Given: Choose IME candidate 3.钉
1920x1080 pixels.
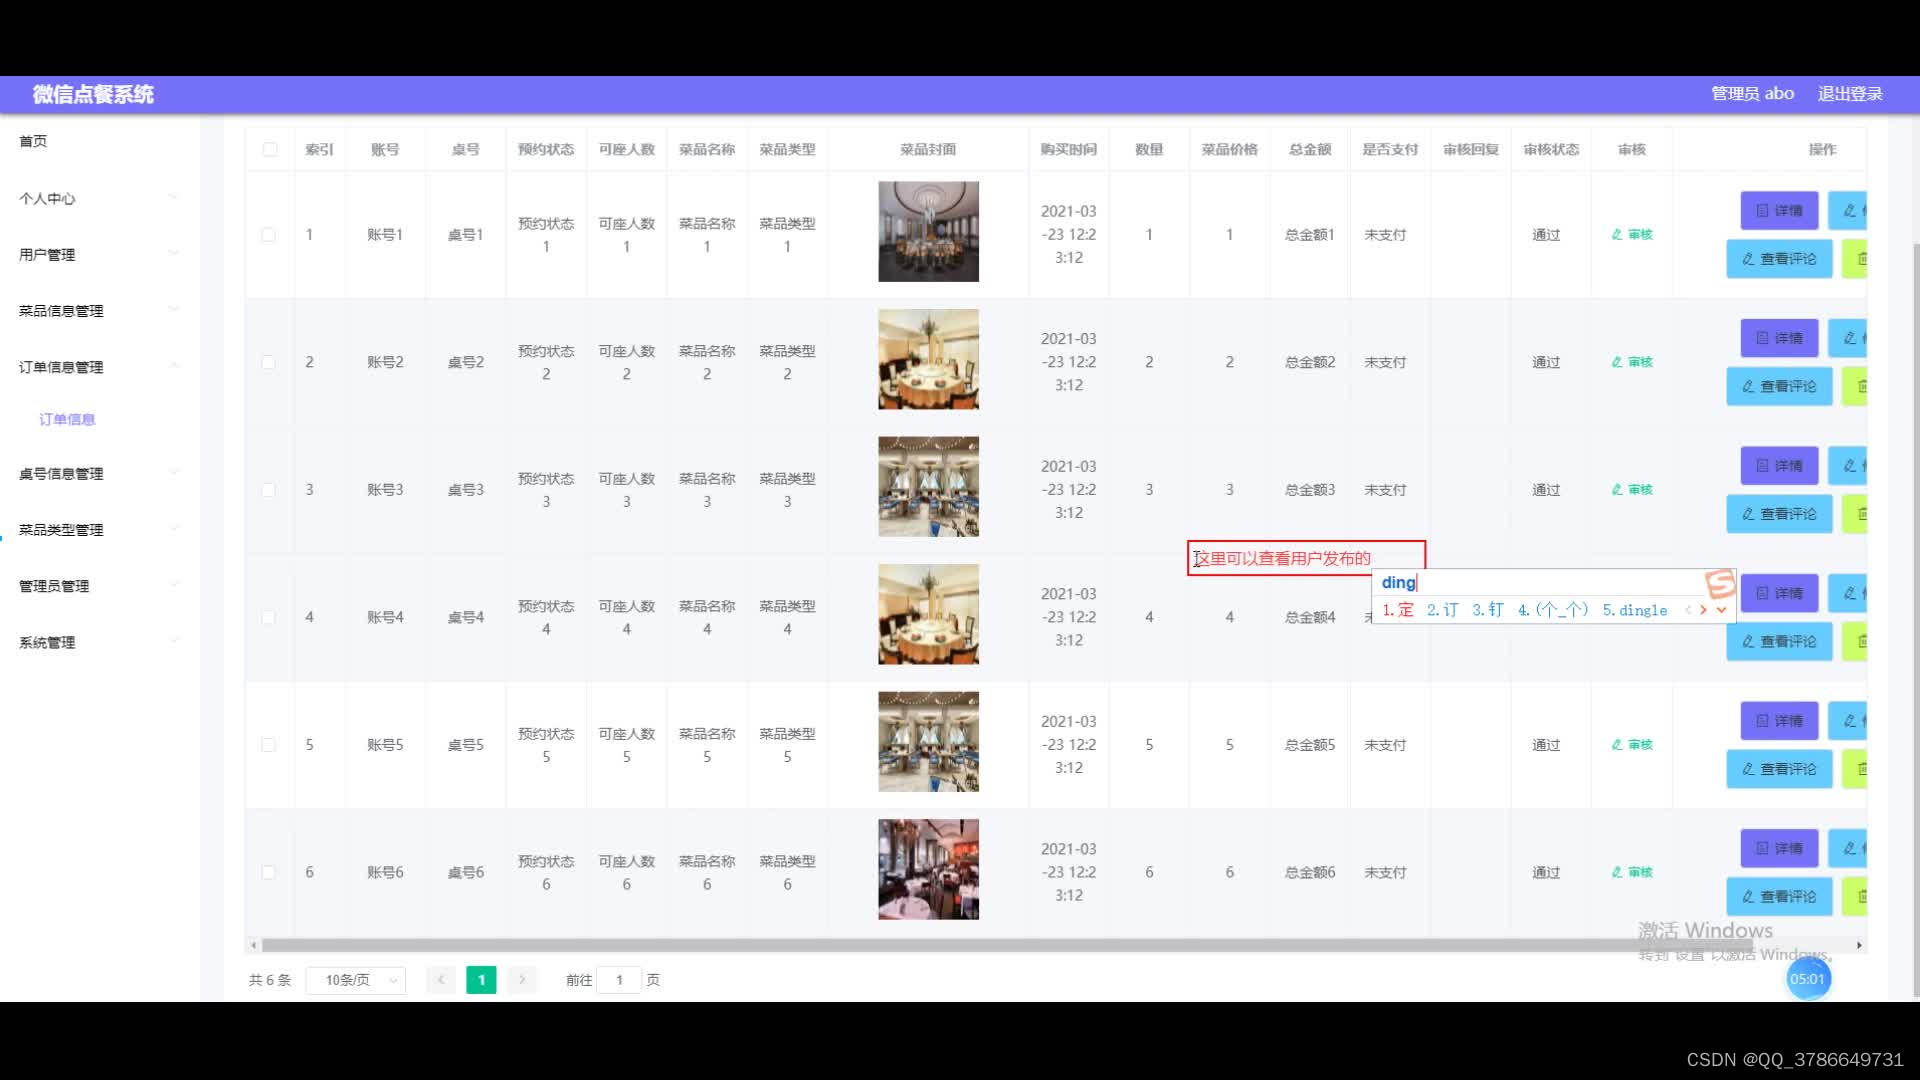Looking at the screenshot, I should 1488,610.
